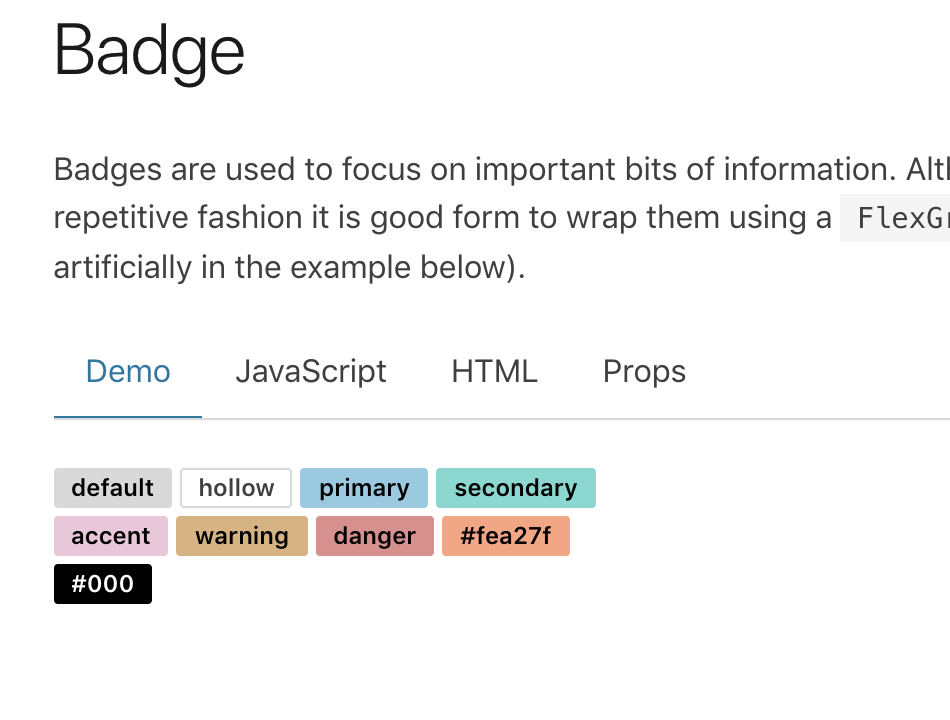Select the danger badge

(374, 536)
